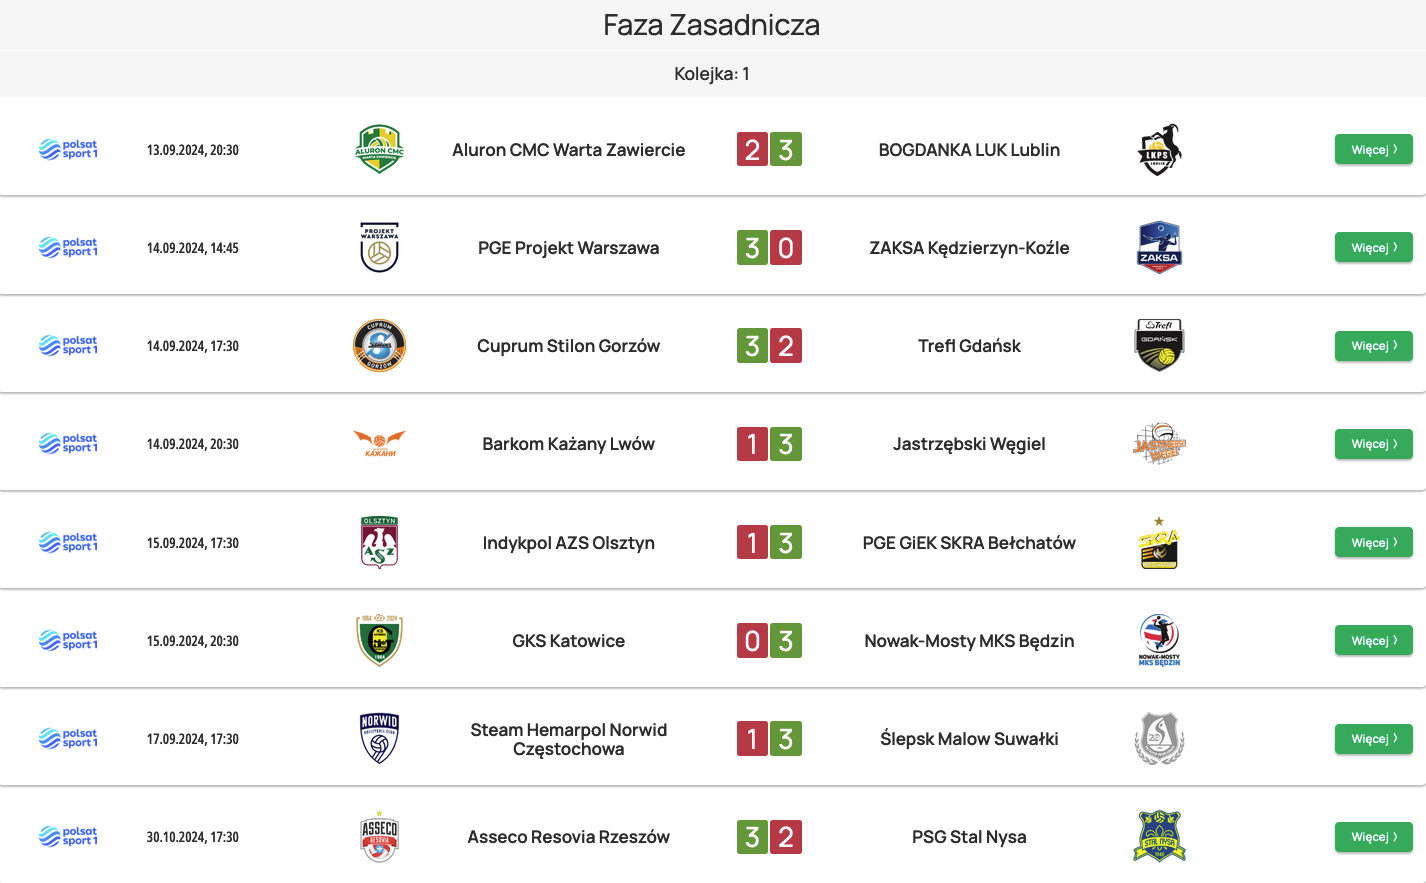Click the Trefl Gdańsk team crest

[x=1159, y=345]
